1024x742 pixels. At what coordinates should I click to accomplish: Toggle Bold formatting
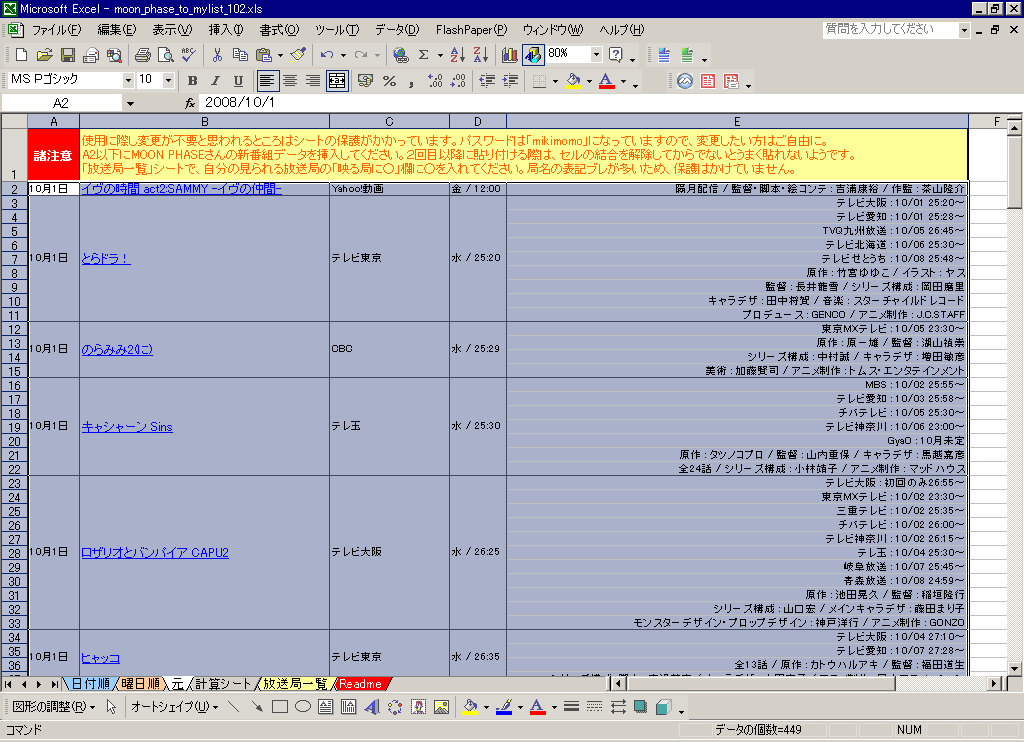[x=192, y=81]
